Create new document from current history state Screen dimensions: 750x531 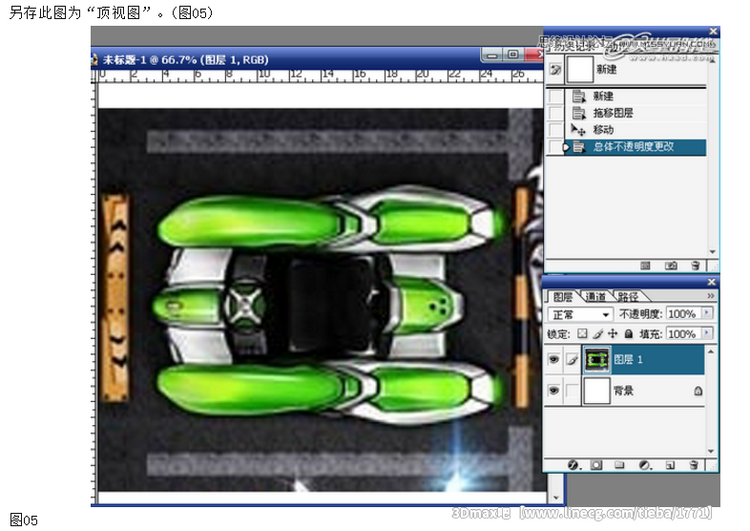[x=645, y=266]
